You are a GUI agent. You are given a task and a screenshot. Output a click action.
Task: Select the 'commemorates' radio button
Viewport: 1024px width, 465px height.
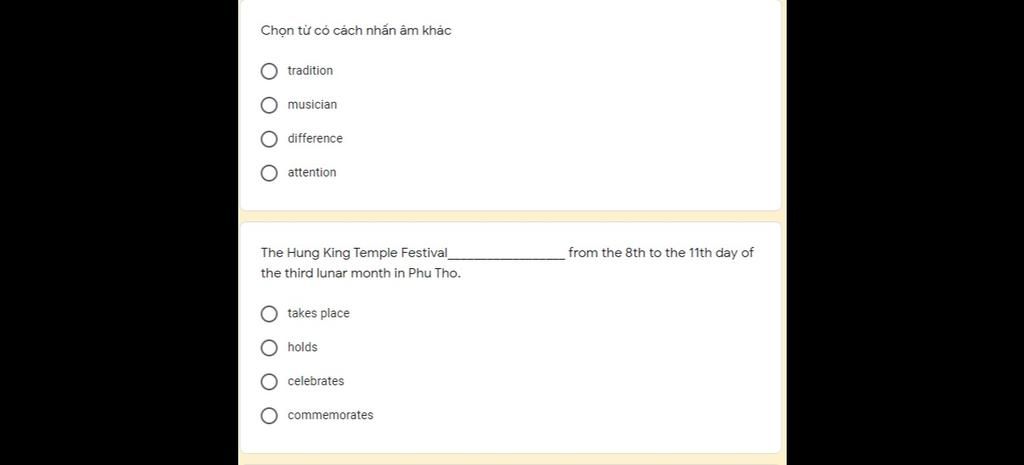coord(269,416)
